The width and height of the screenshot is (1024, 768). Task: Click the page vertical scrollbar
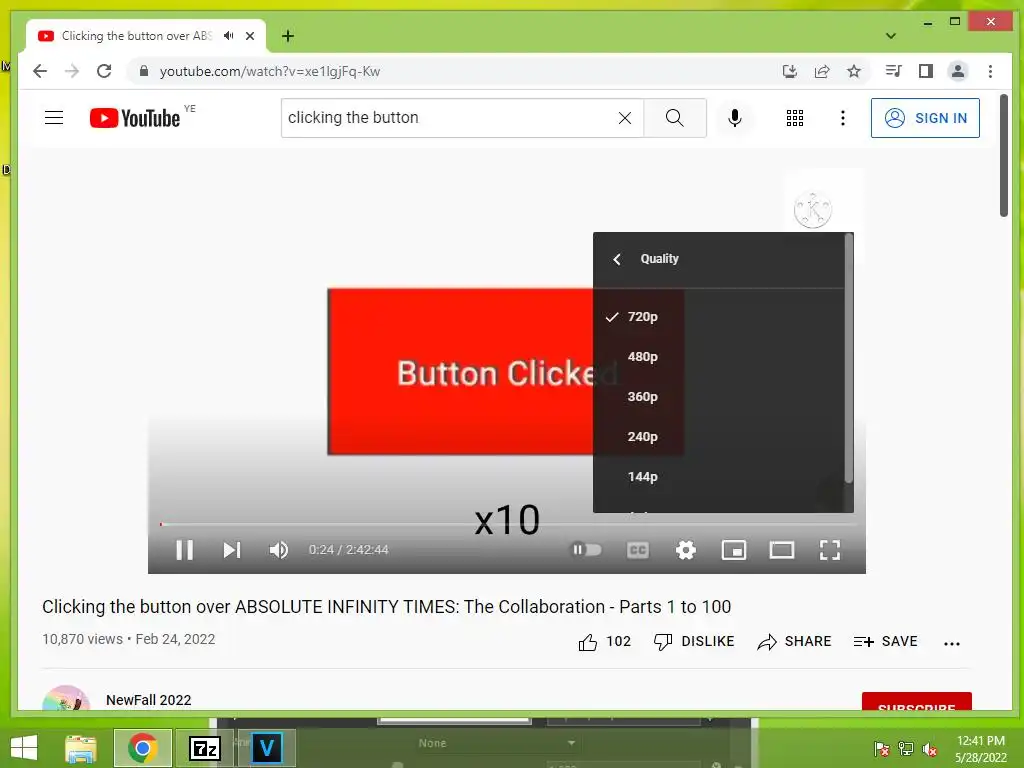click(1004, 155)
